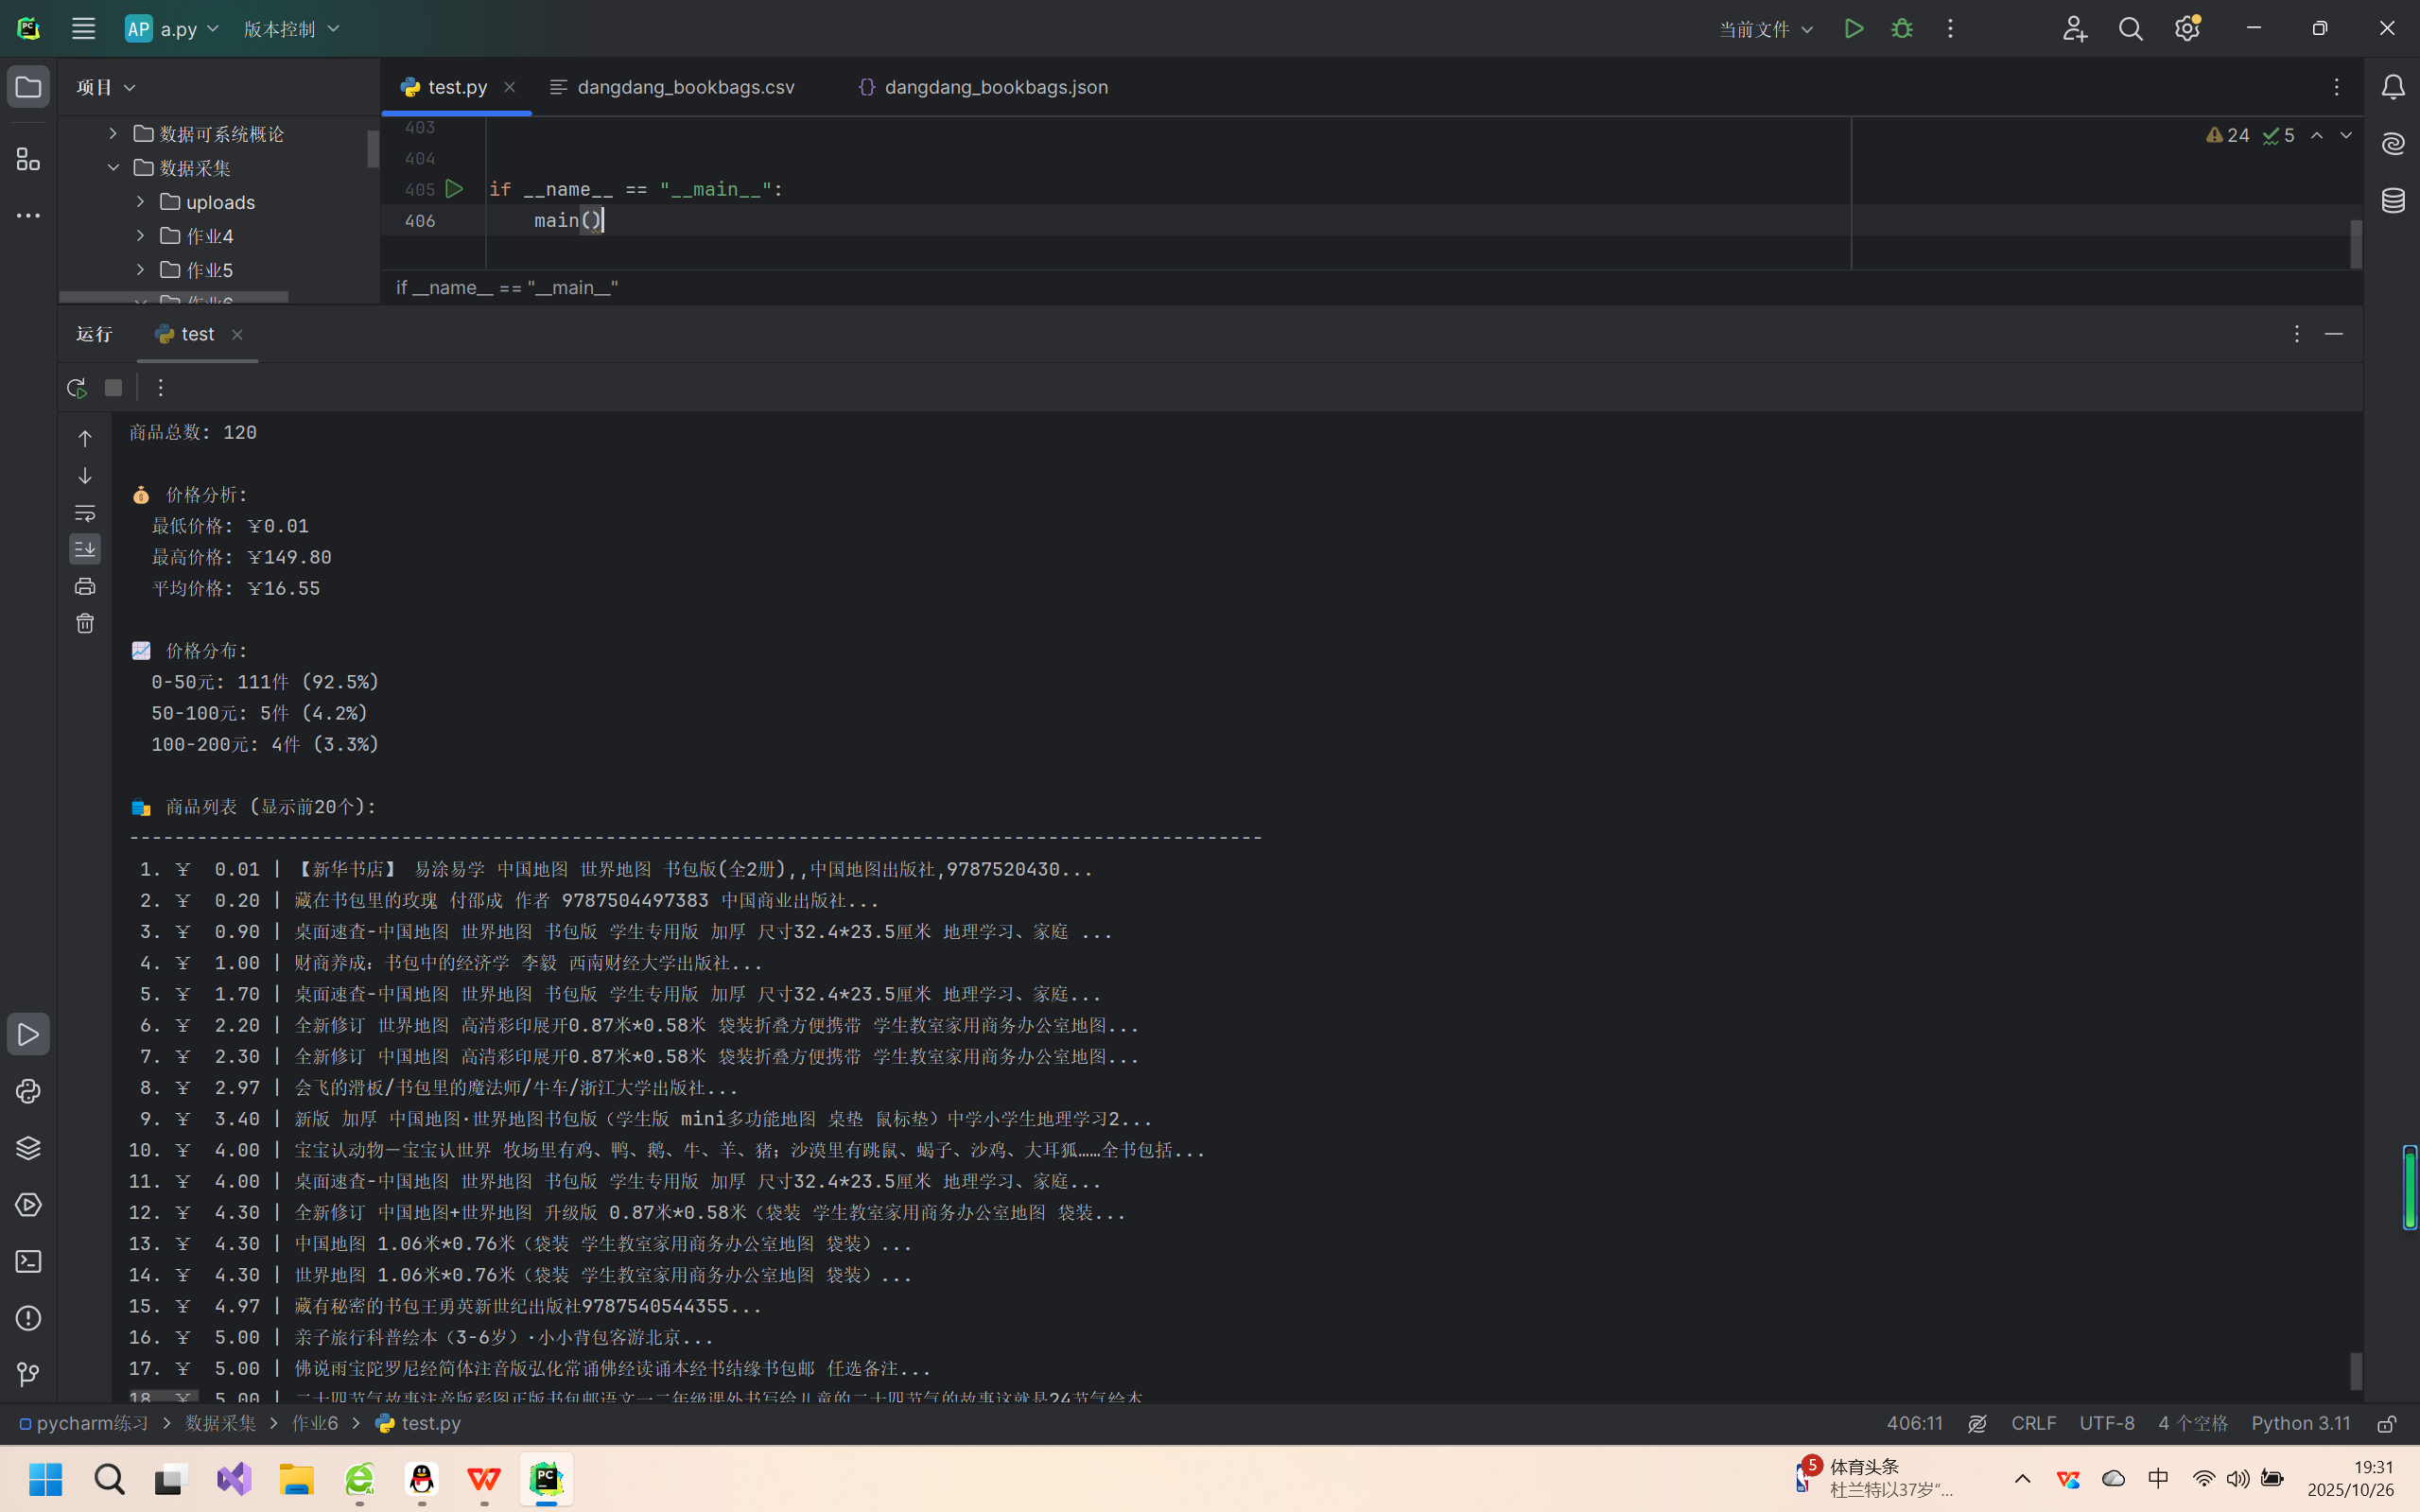The width and height of the screenshot is (2420, 1512).
Task: Expand the 作业4 folder
Action: (140, 236)
